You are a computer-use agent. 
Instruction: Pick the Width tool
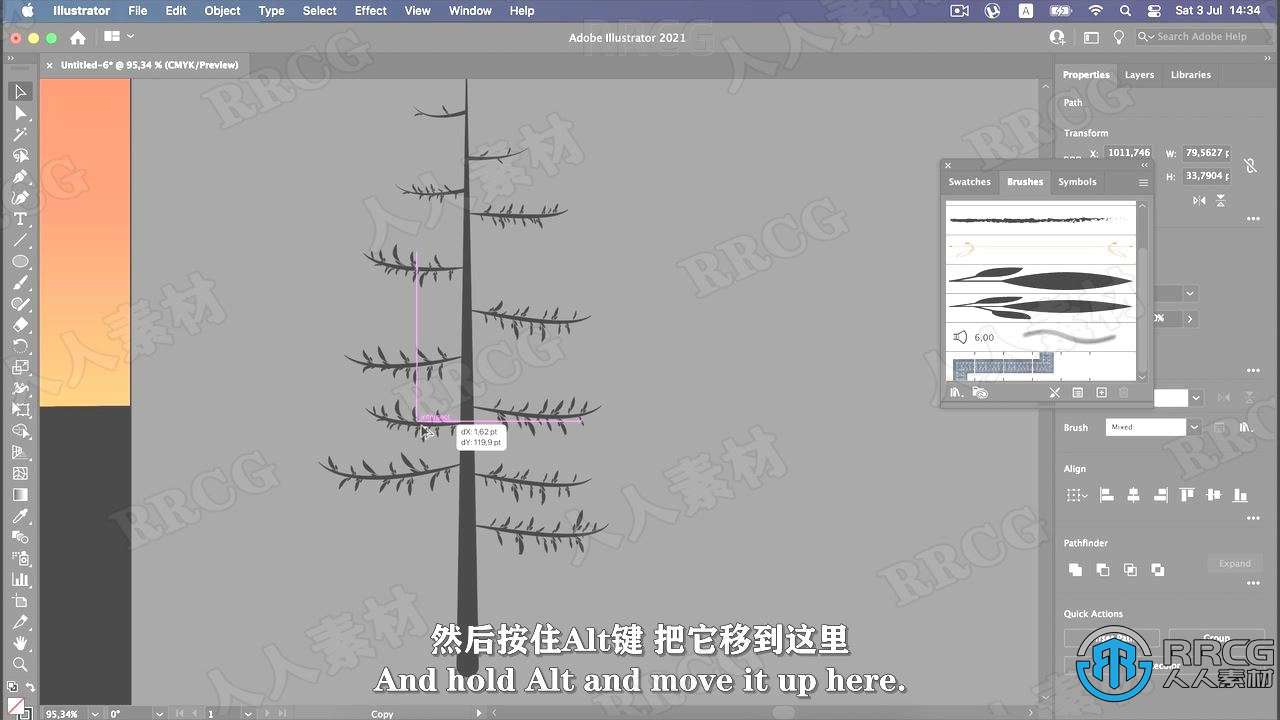[20, 388]
